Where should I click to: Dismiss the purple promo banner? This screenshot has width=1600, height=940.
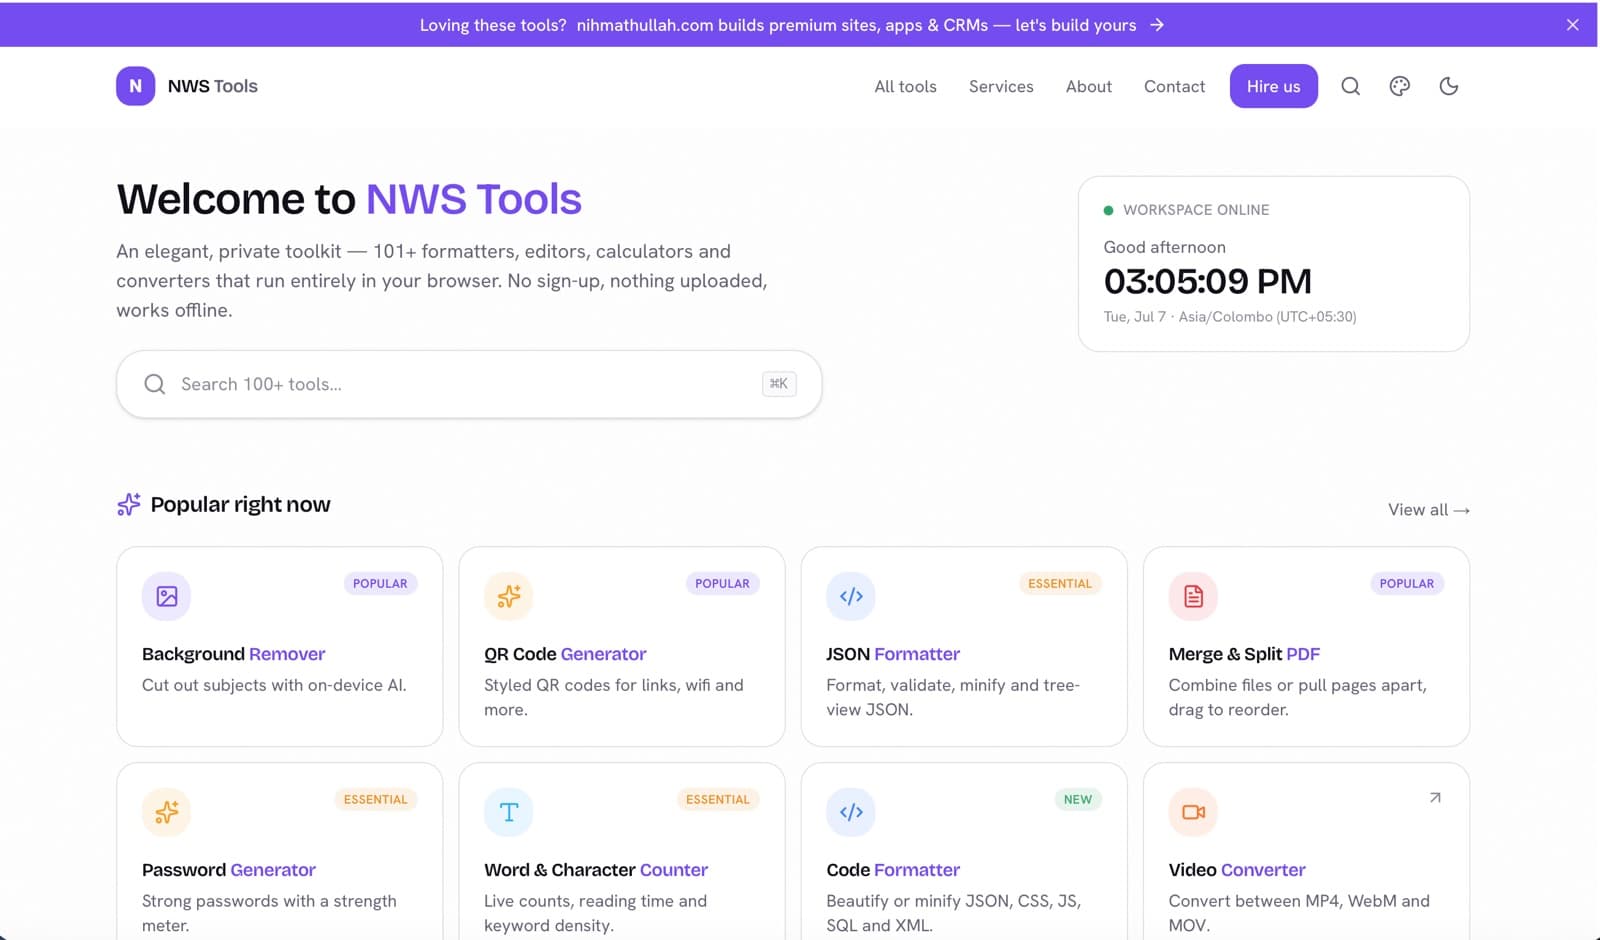pyautogui.click(x=1572, y=25)
